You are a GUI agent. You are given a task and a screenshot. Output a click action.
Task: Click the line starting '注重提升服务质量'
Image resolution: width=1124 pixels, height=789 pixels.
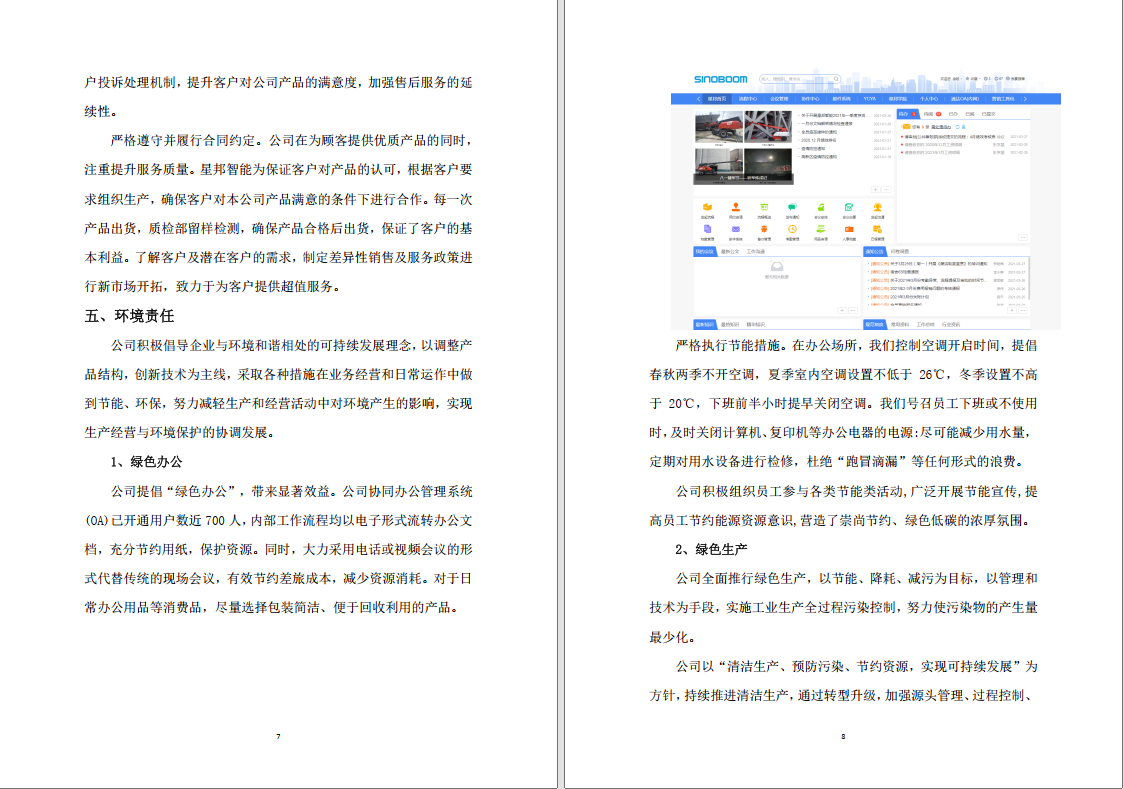pos(278,170)
